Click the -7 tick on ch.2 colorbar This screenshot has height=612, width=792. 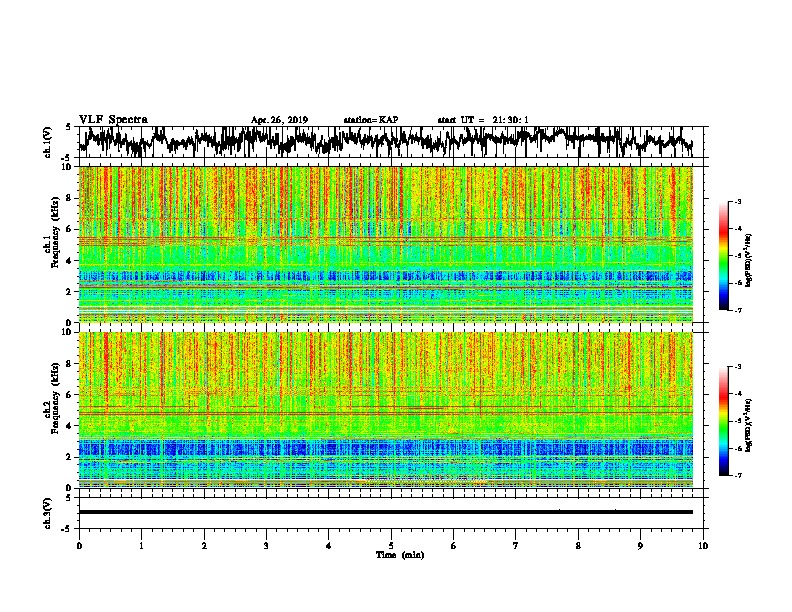coord(737,475)
